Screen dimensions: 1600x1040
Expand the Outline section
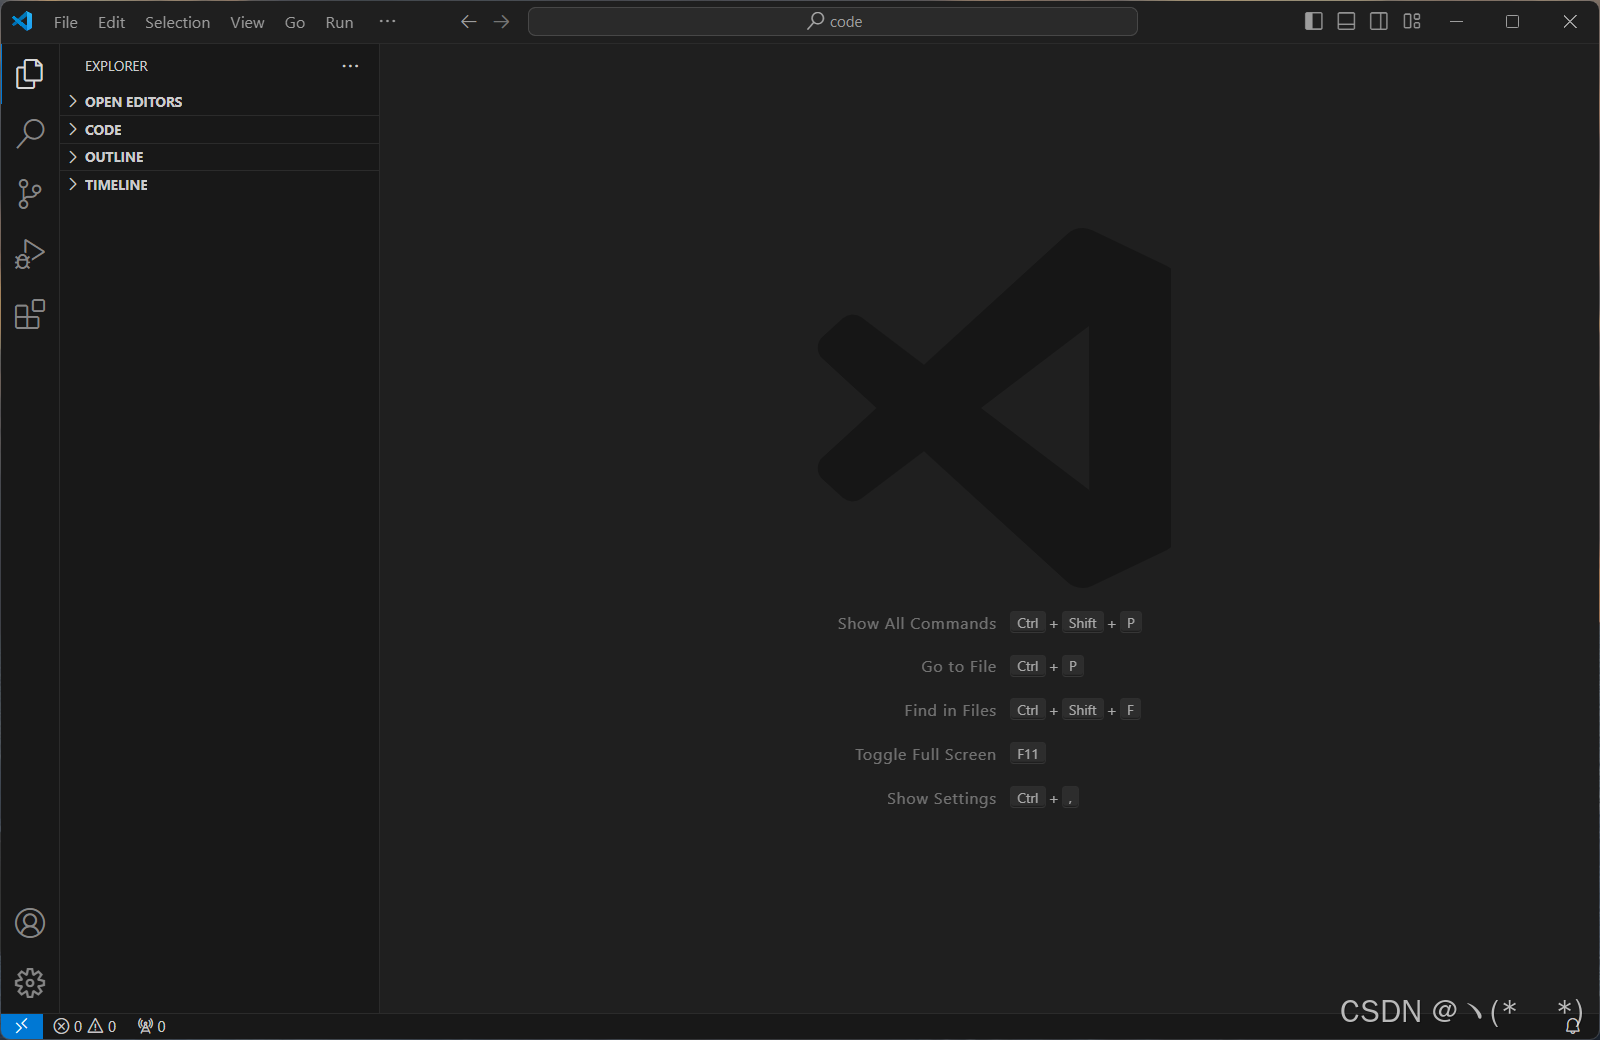(x=219, y=157)
